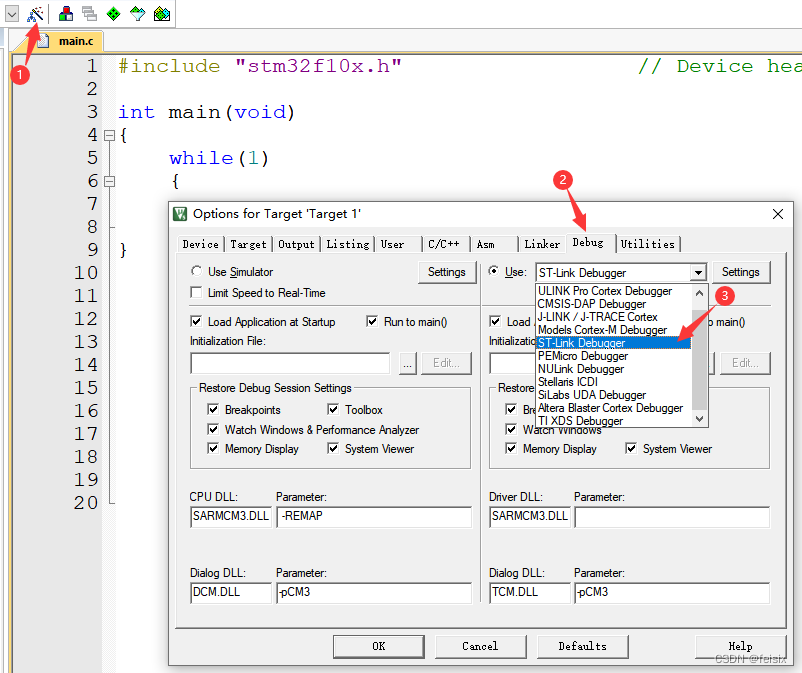Select Use Simulator radio button

point(196,271)
